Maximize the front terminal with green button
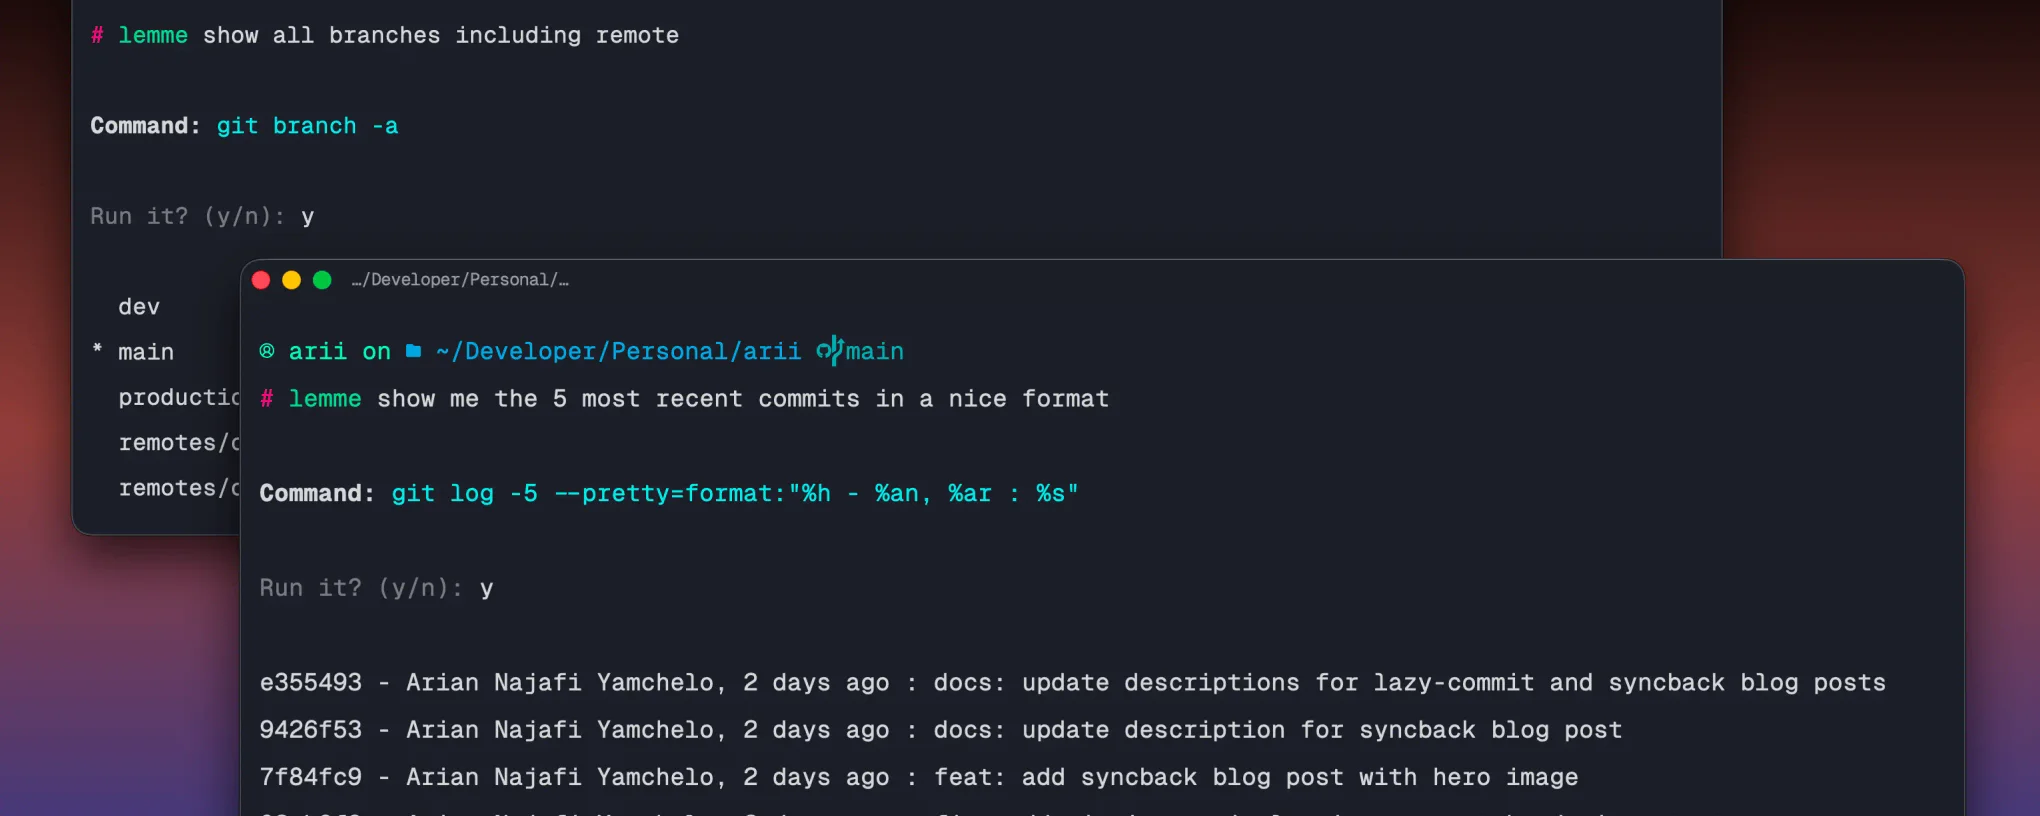 coord(322,280)
